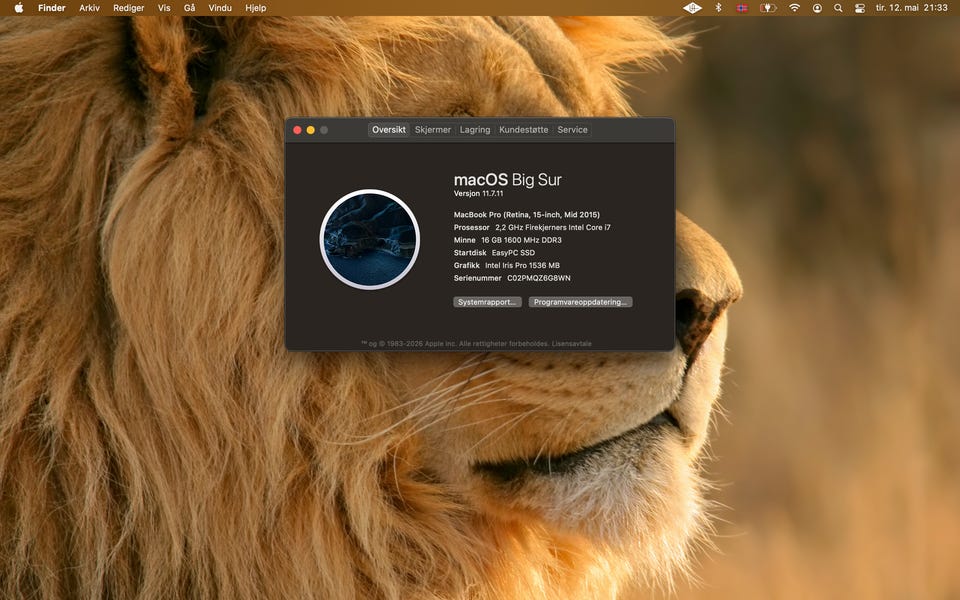Image resolution: width=960 pixels, height=600 pixels.
Task: Open the Hjelp menu
Action: tap(255, 8)
